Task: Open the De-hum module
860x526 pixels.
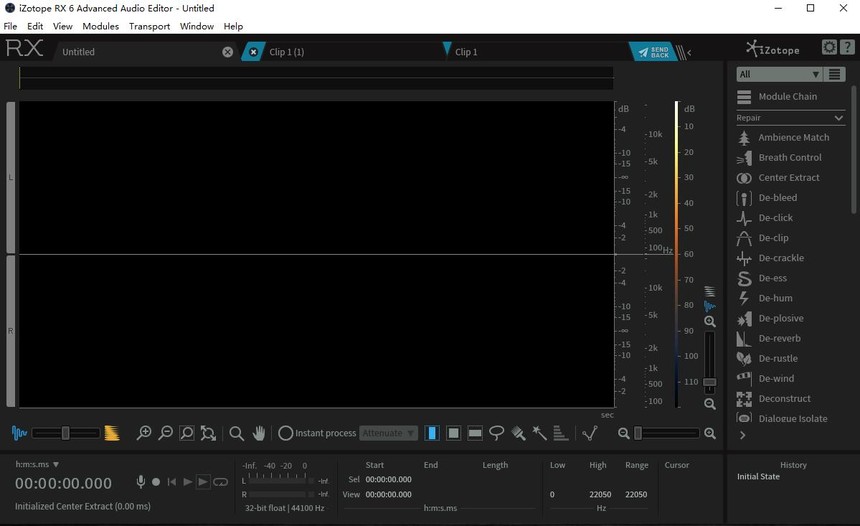Action: point(790,298)
